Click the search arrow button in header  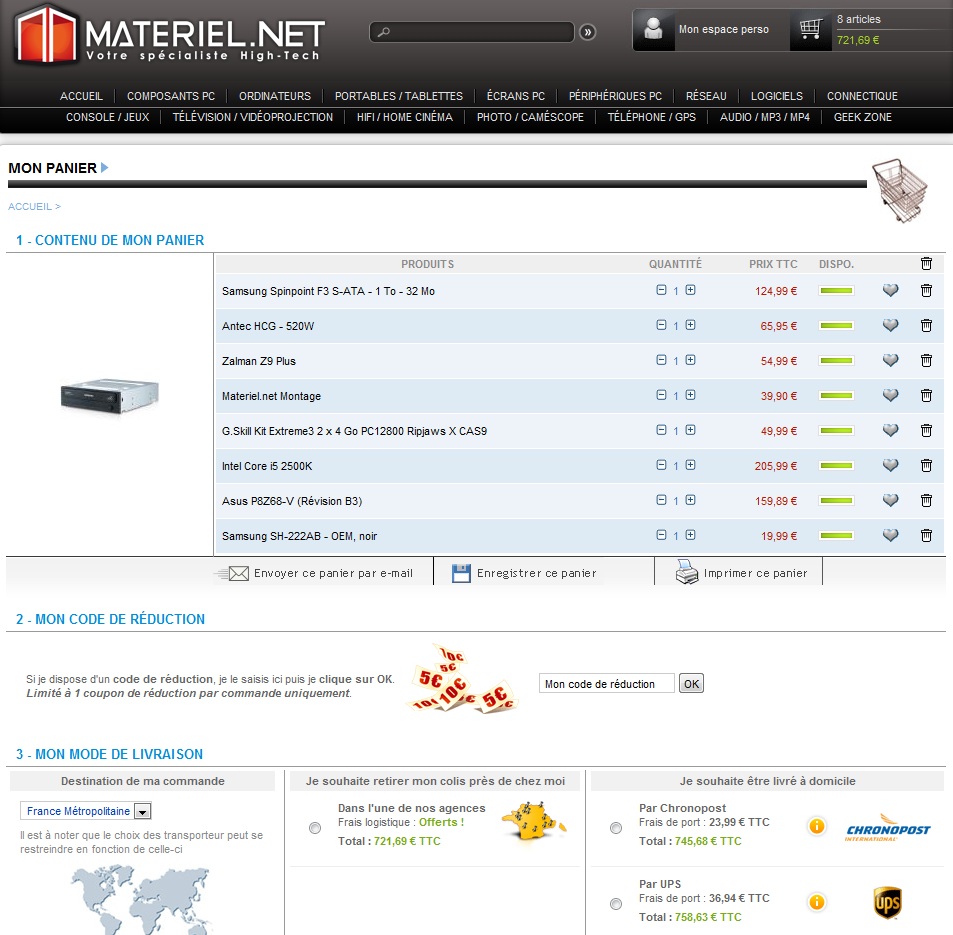(x=587, y=32)
